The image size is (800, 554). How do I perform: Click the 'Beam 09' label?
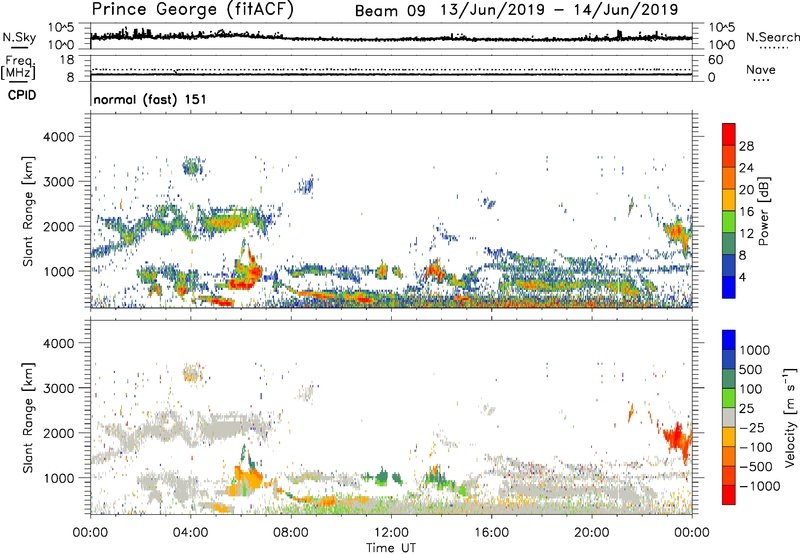[x=390, y=11]
